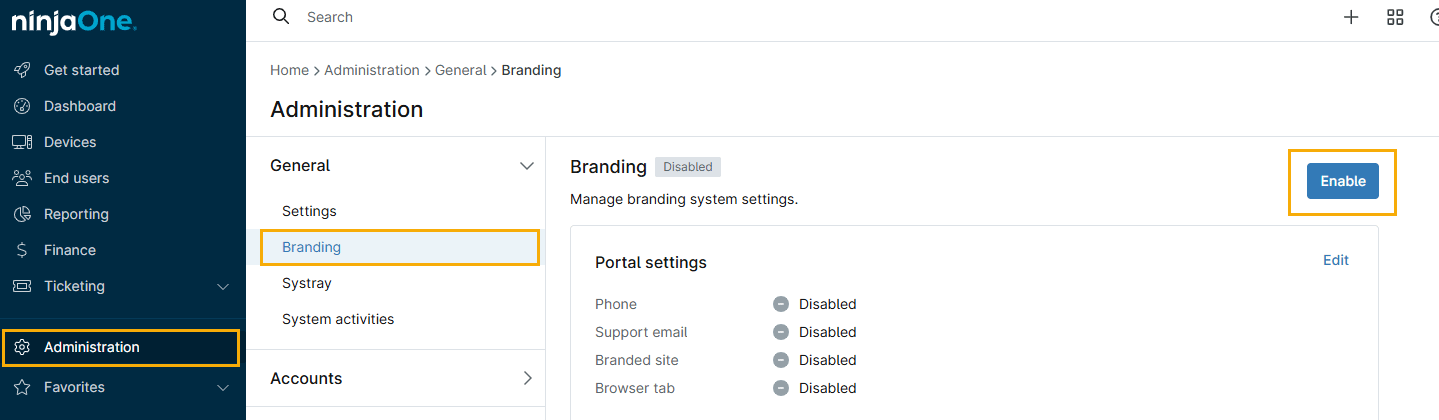Image resolution: width=1439 pixels, height=420 pixels.
Task: Select Systray in General settings
Action: click(306, 283)
